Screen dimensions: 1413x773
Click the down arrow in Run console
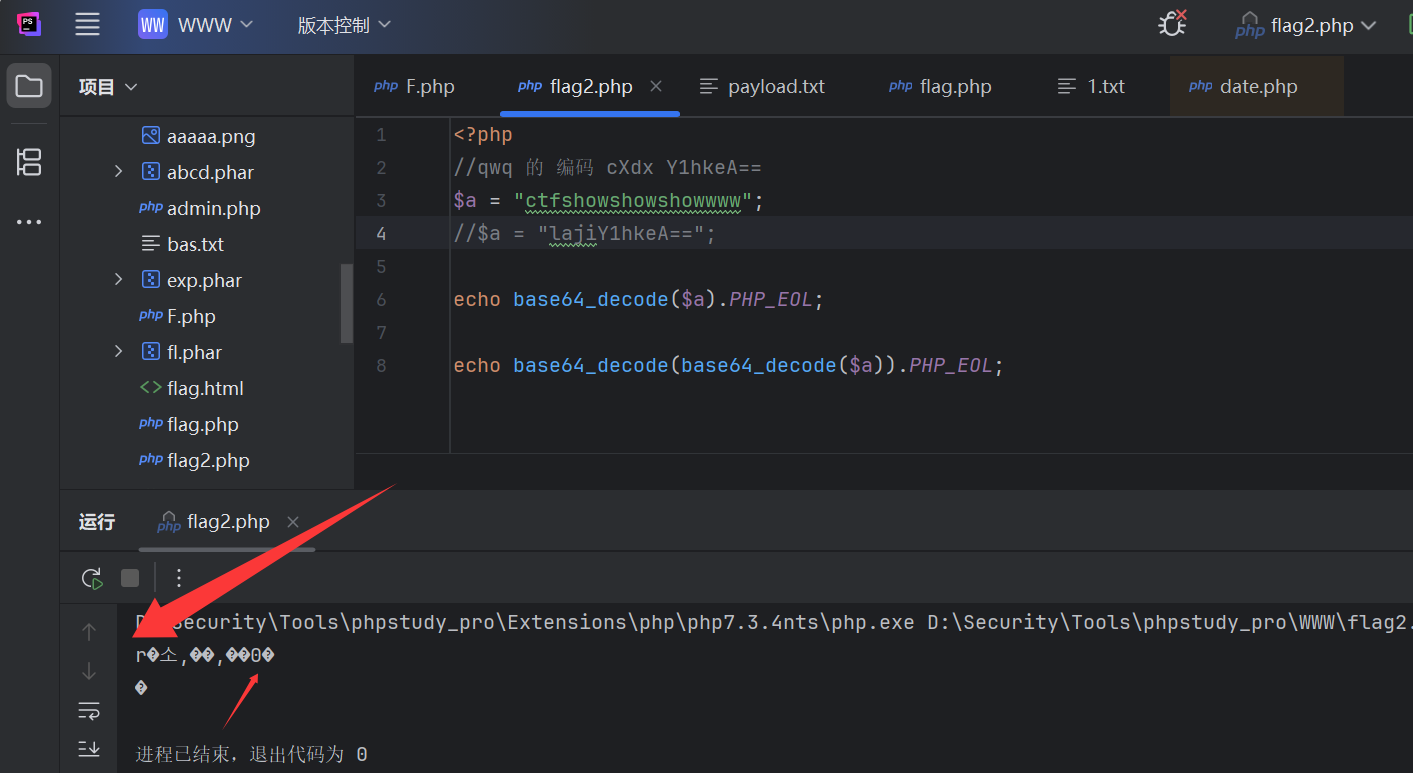[89, 671]
